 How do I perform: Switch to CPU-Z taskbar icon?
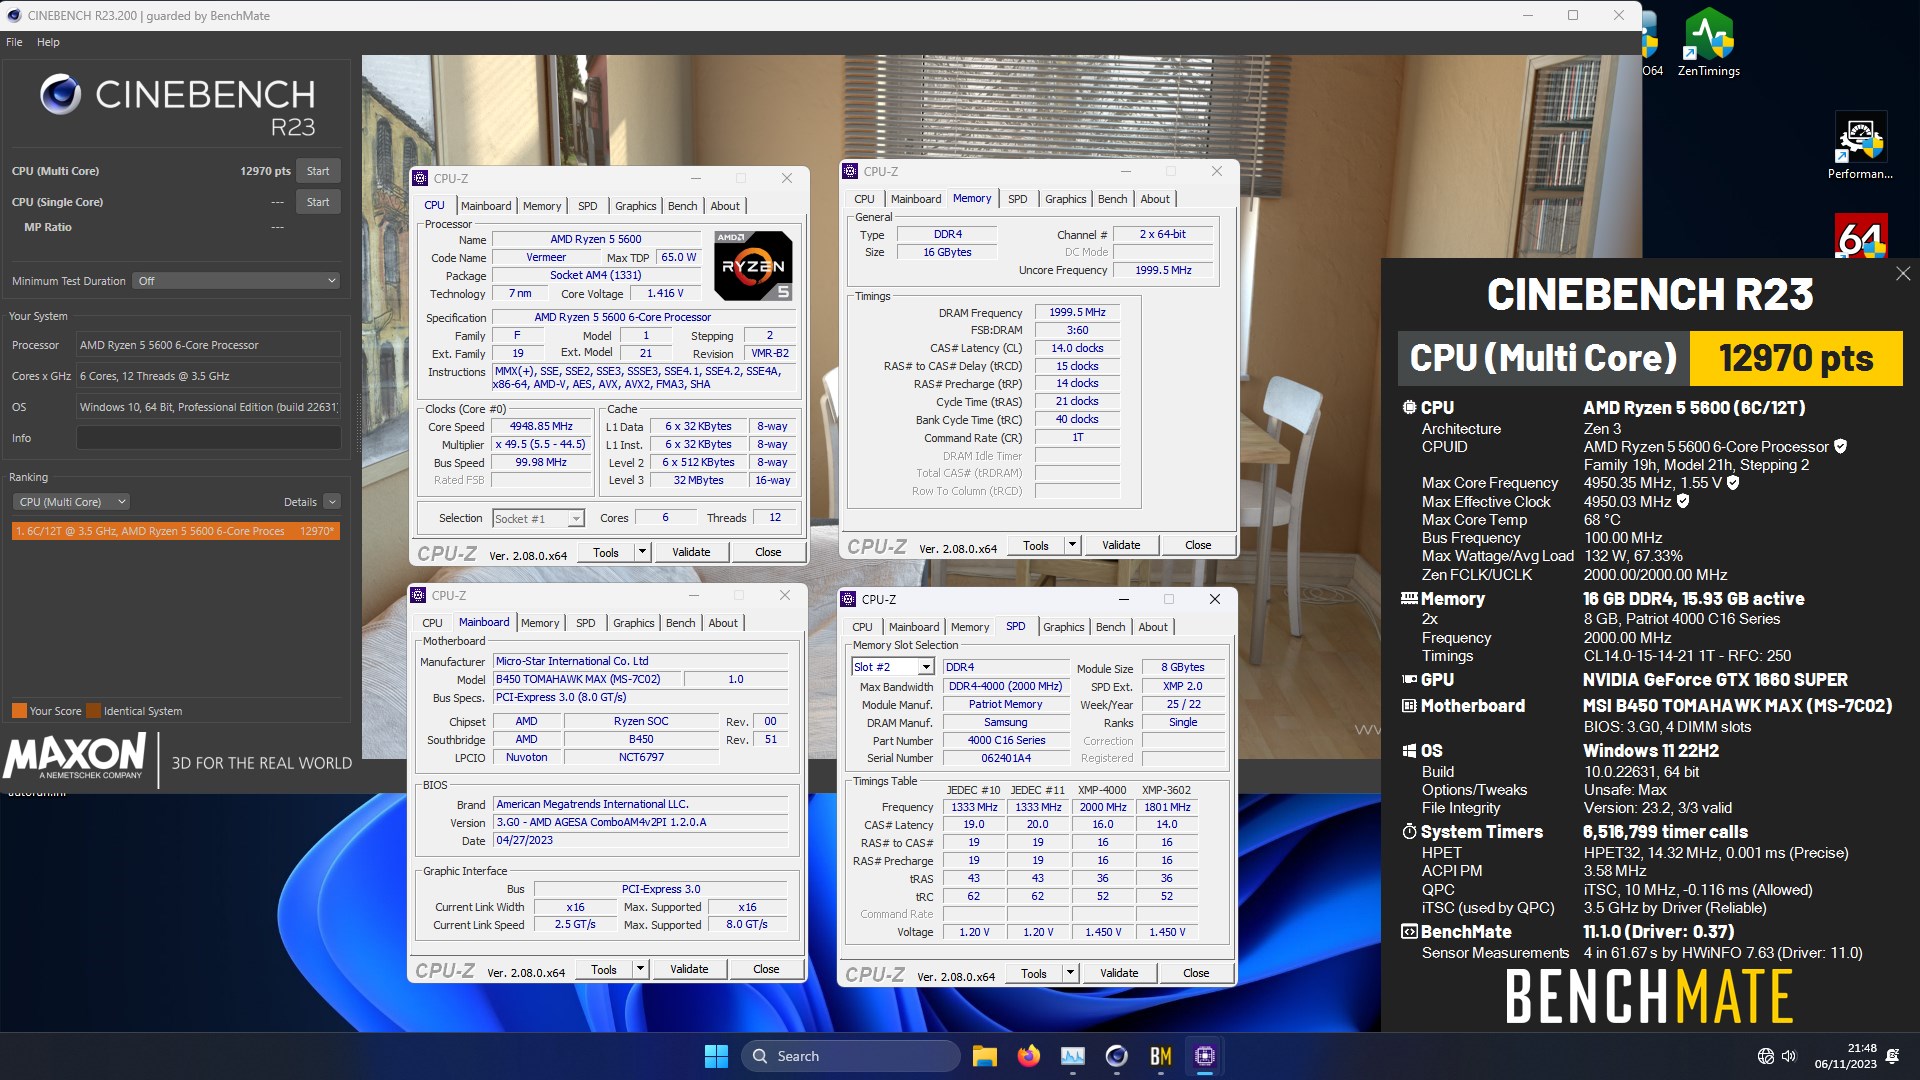click(1204, 1056)
